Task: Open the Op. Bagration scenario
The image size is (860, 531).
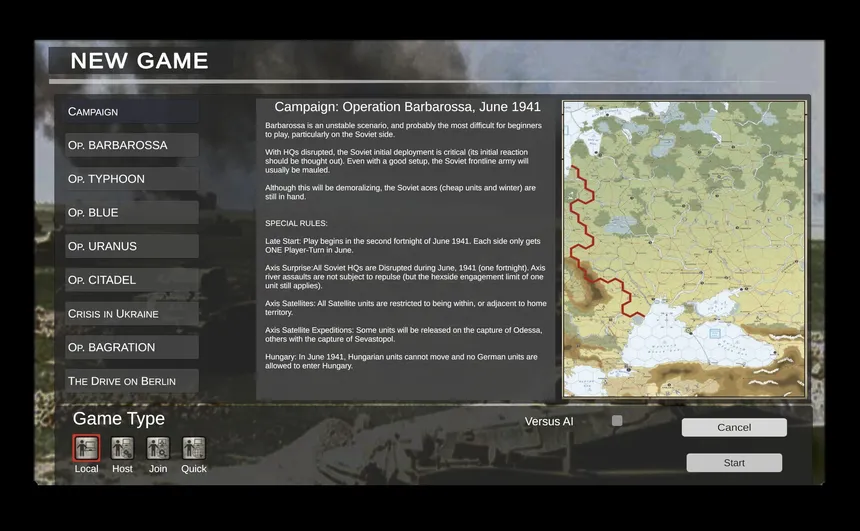Action: [132, 348]
